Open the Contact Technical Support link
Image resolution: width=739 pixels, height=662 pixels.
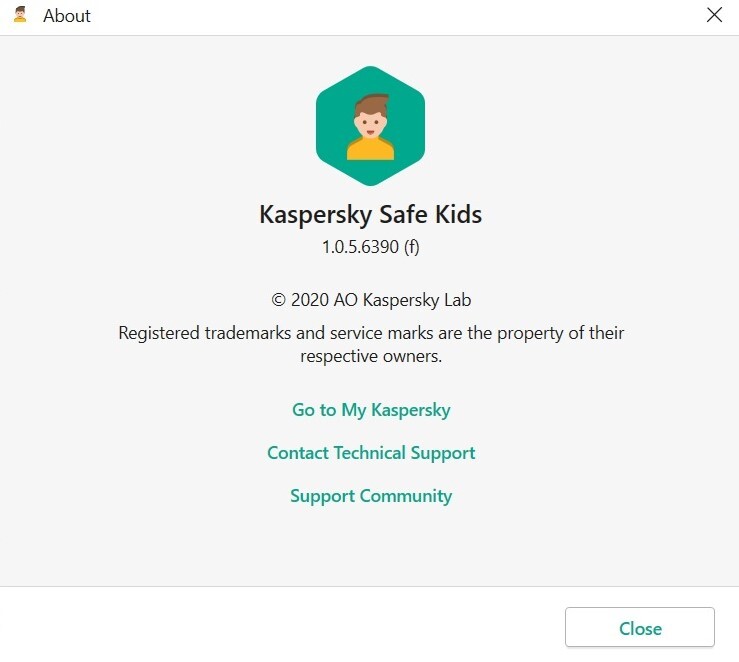coord(371,453)
